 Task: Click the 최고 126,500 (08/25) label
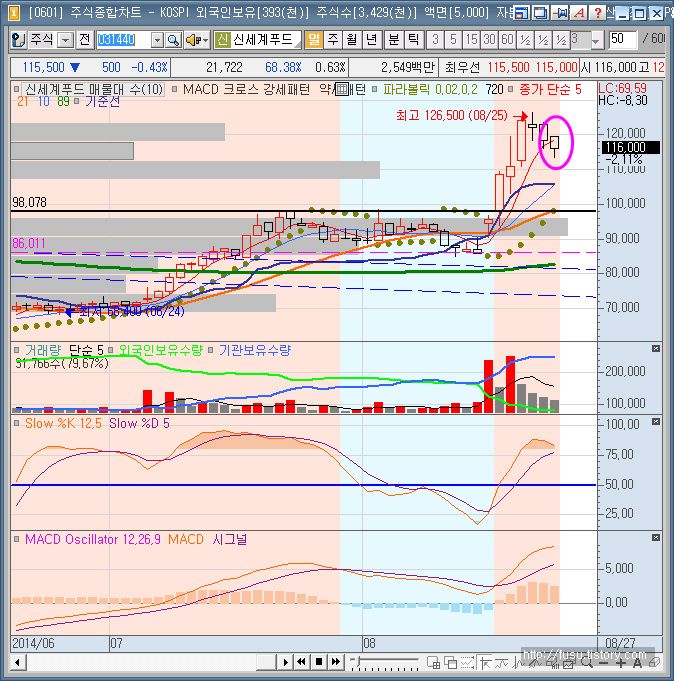[x=451, y=116]
